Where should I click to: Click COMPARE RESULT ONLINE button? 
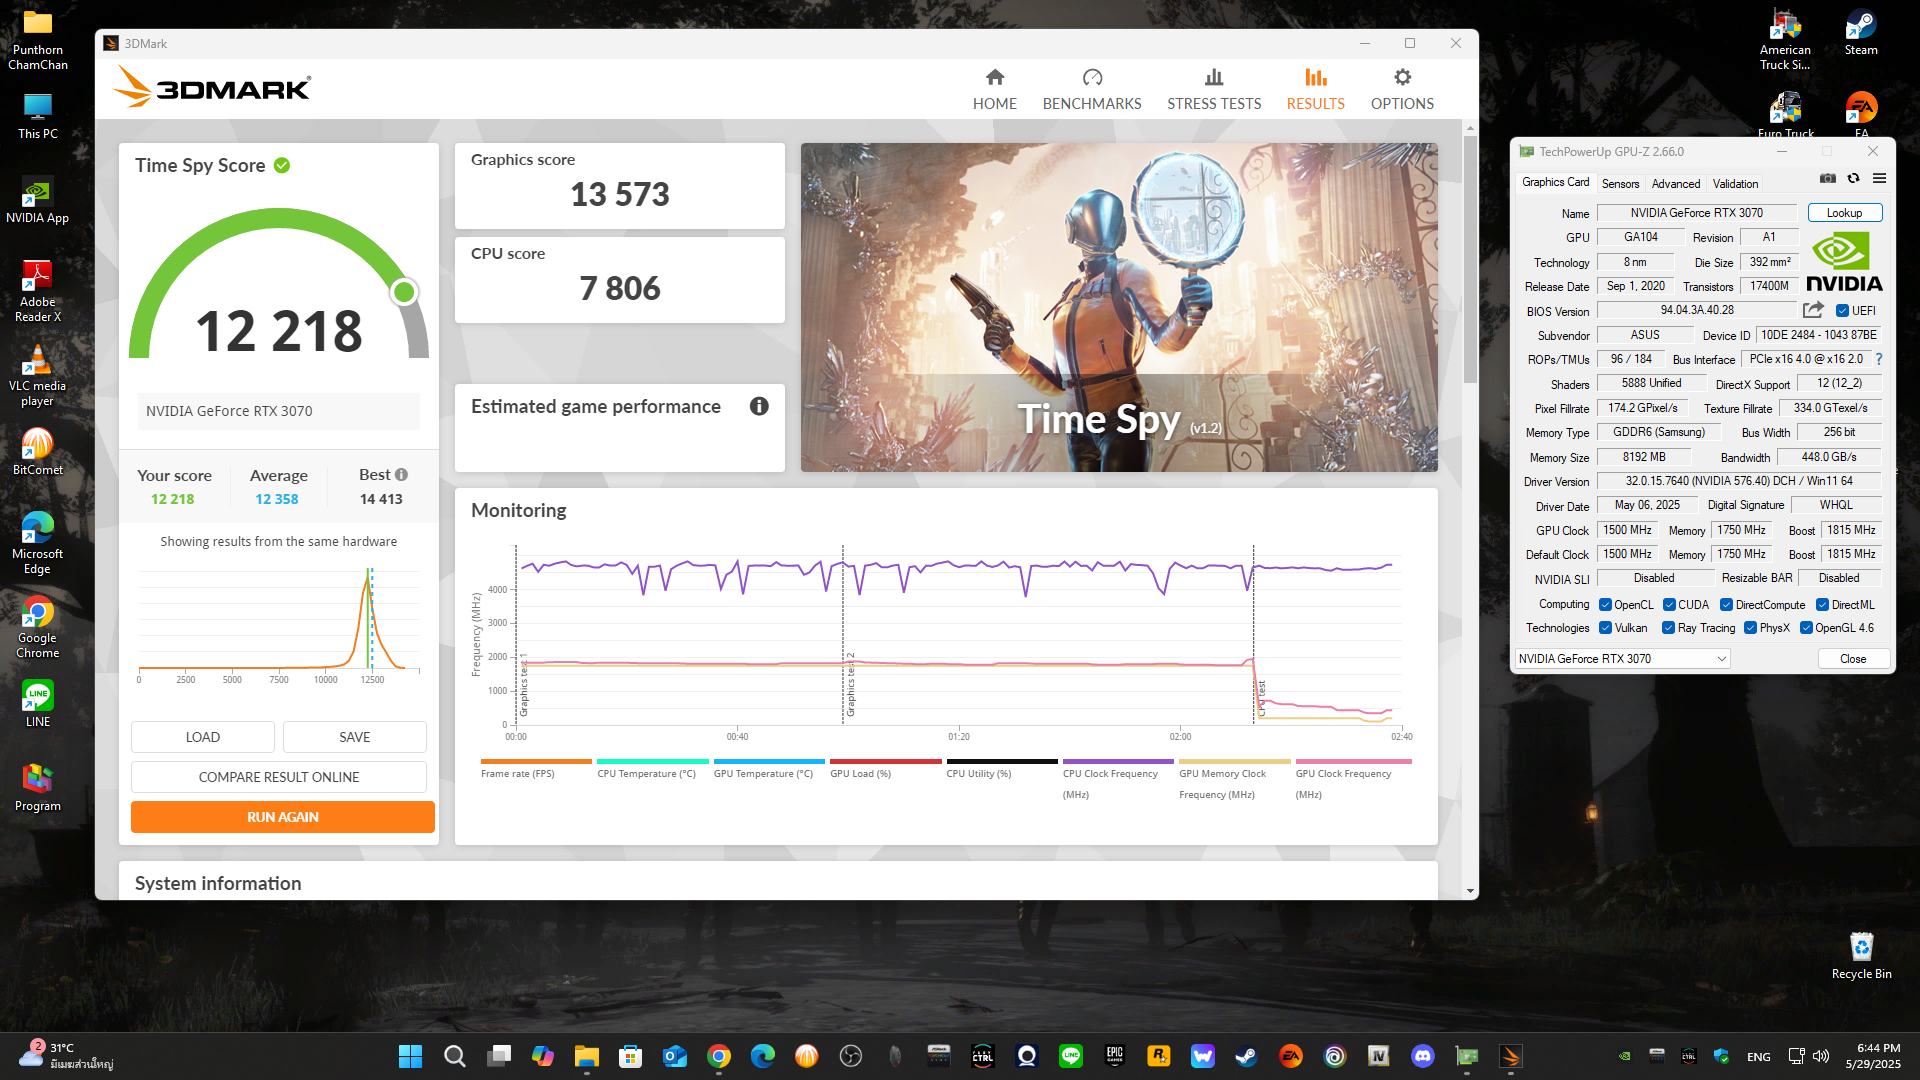click(278, 777)
